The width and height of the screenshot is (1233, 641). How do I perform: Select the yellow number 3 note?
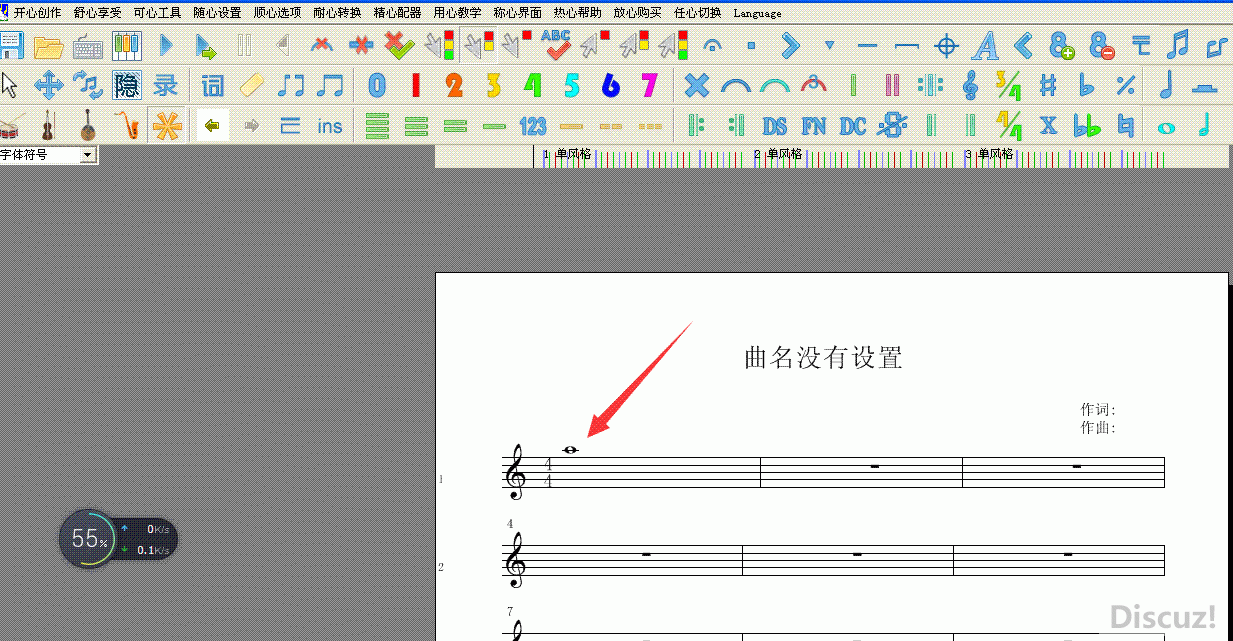tap(493, 86)
